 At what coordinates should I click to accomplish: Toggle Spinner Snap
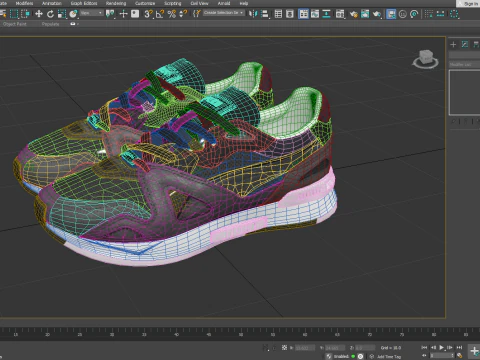(183, 14)
